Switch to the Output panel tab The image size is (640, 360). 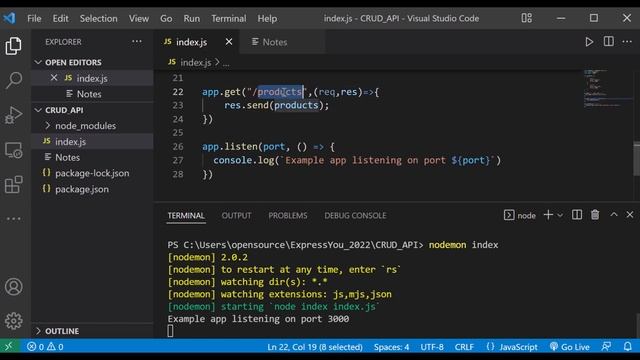236,216
